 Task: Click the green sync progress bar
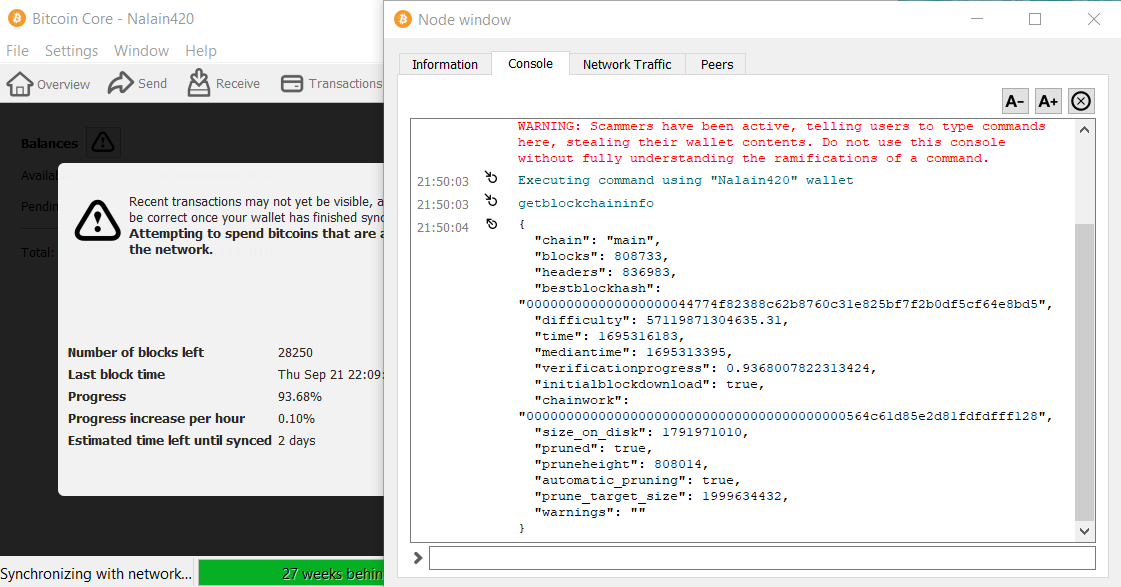tap(291, 573)
